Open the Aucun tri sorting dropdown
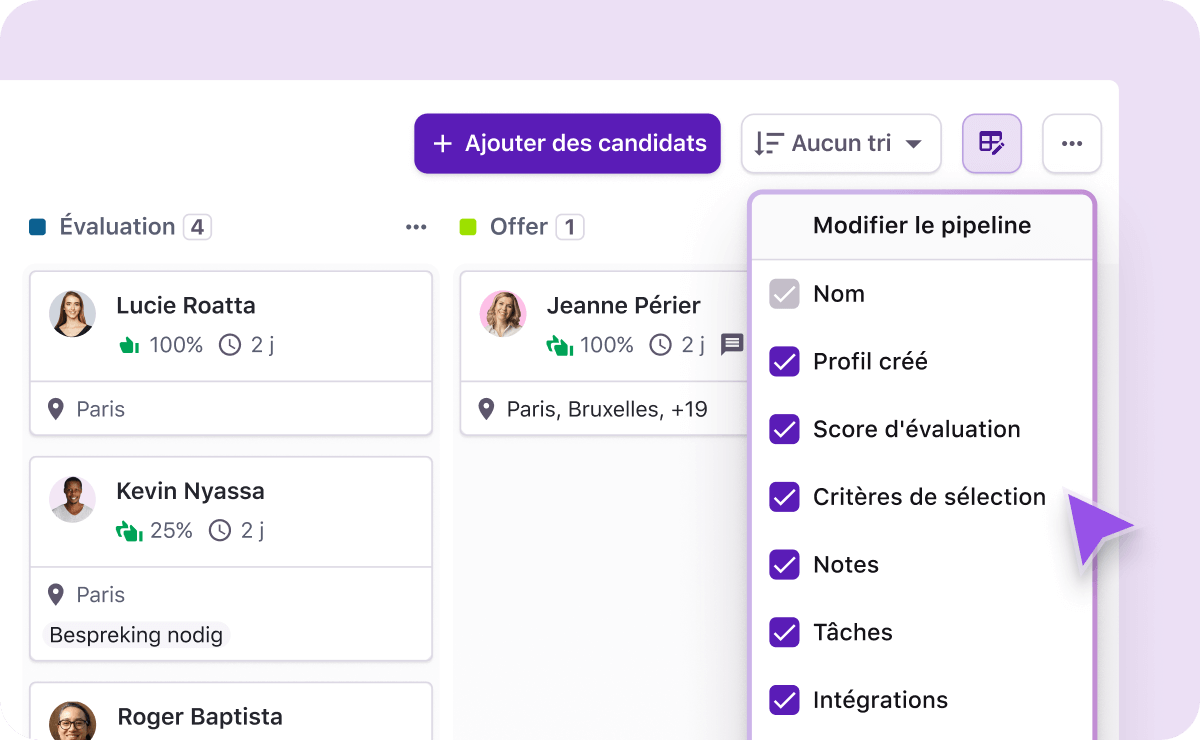 (x=841, y=143)
